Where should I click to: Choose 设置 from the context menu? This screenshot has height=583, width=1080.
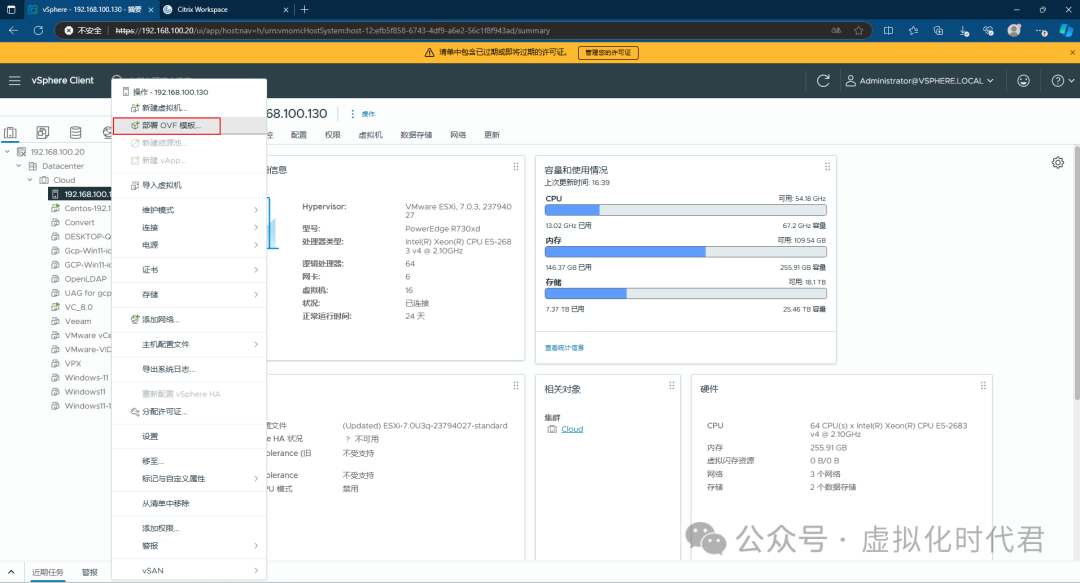point(189,436)
